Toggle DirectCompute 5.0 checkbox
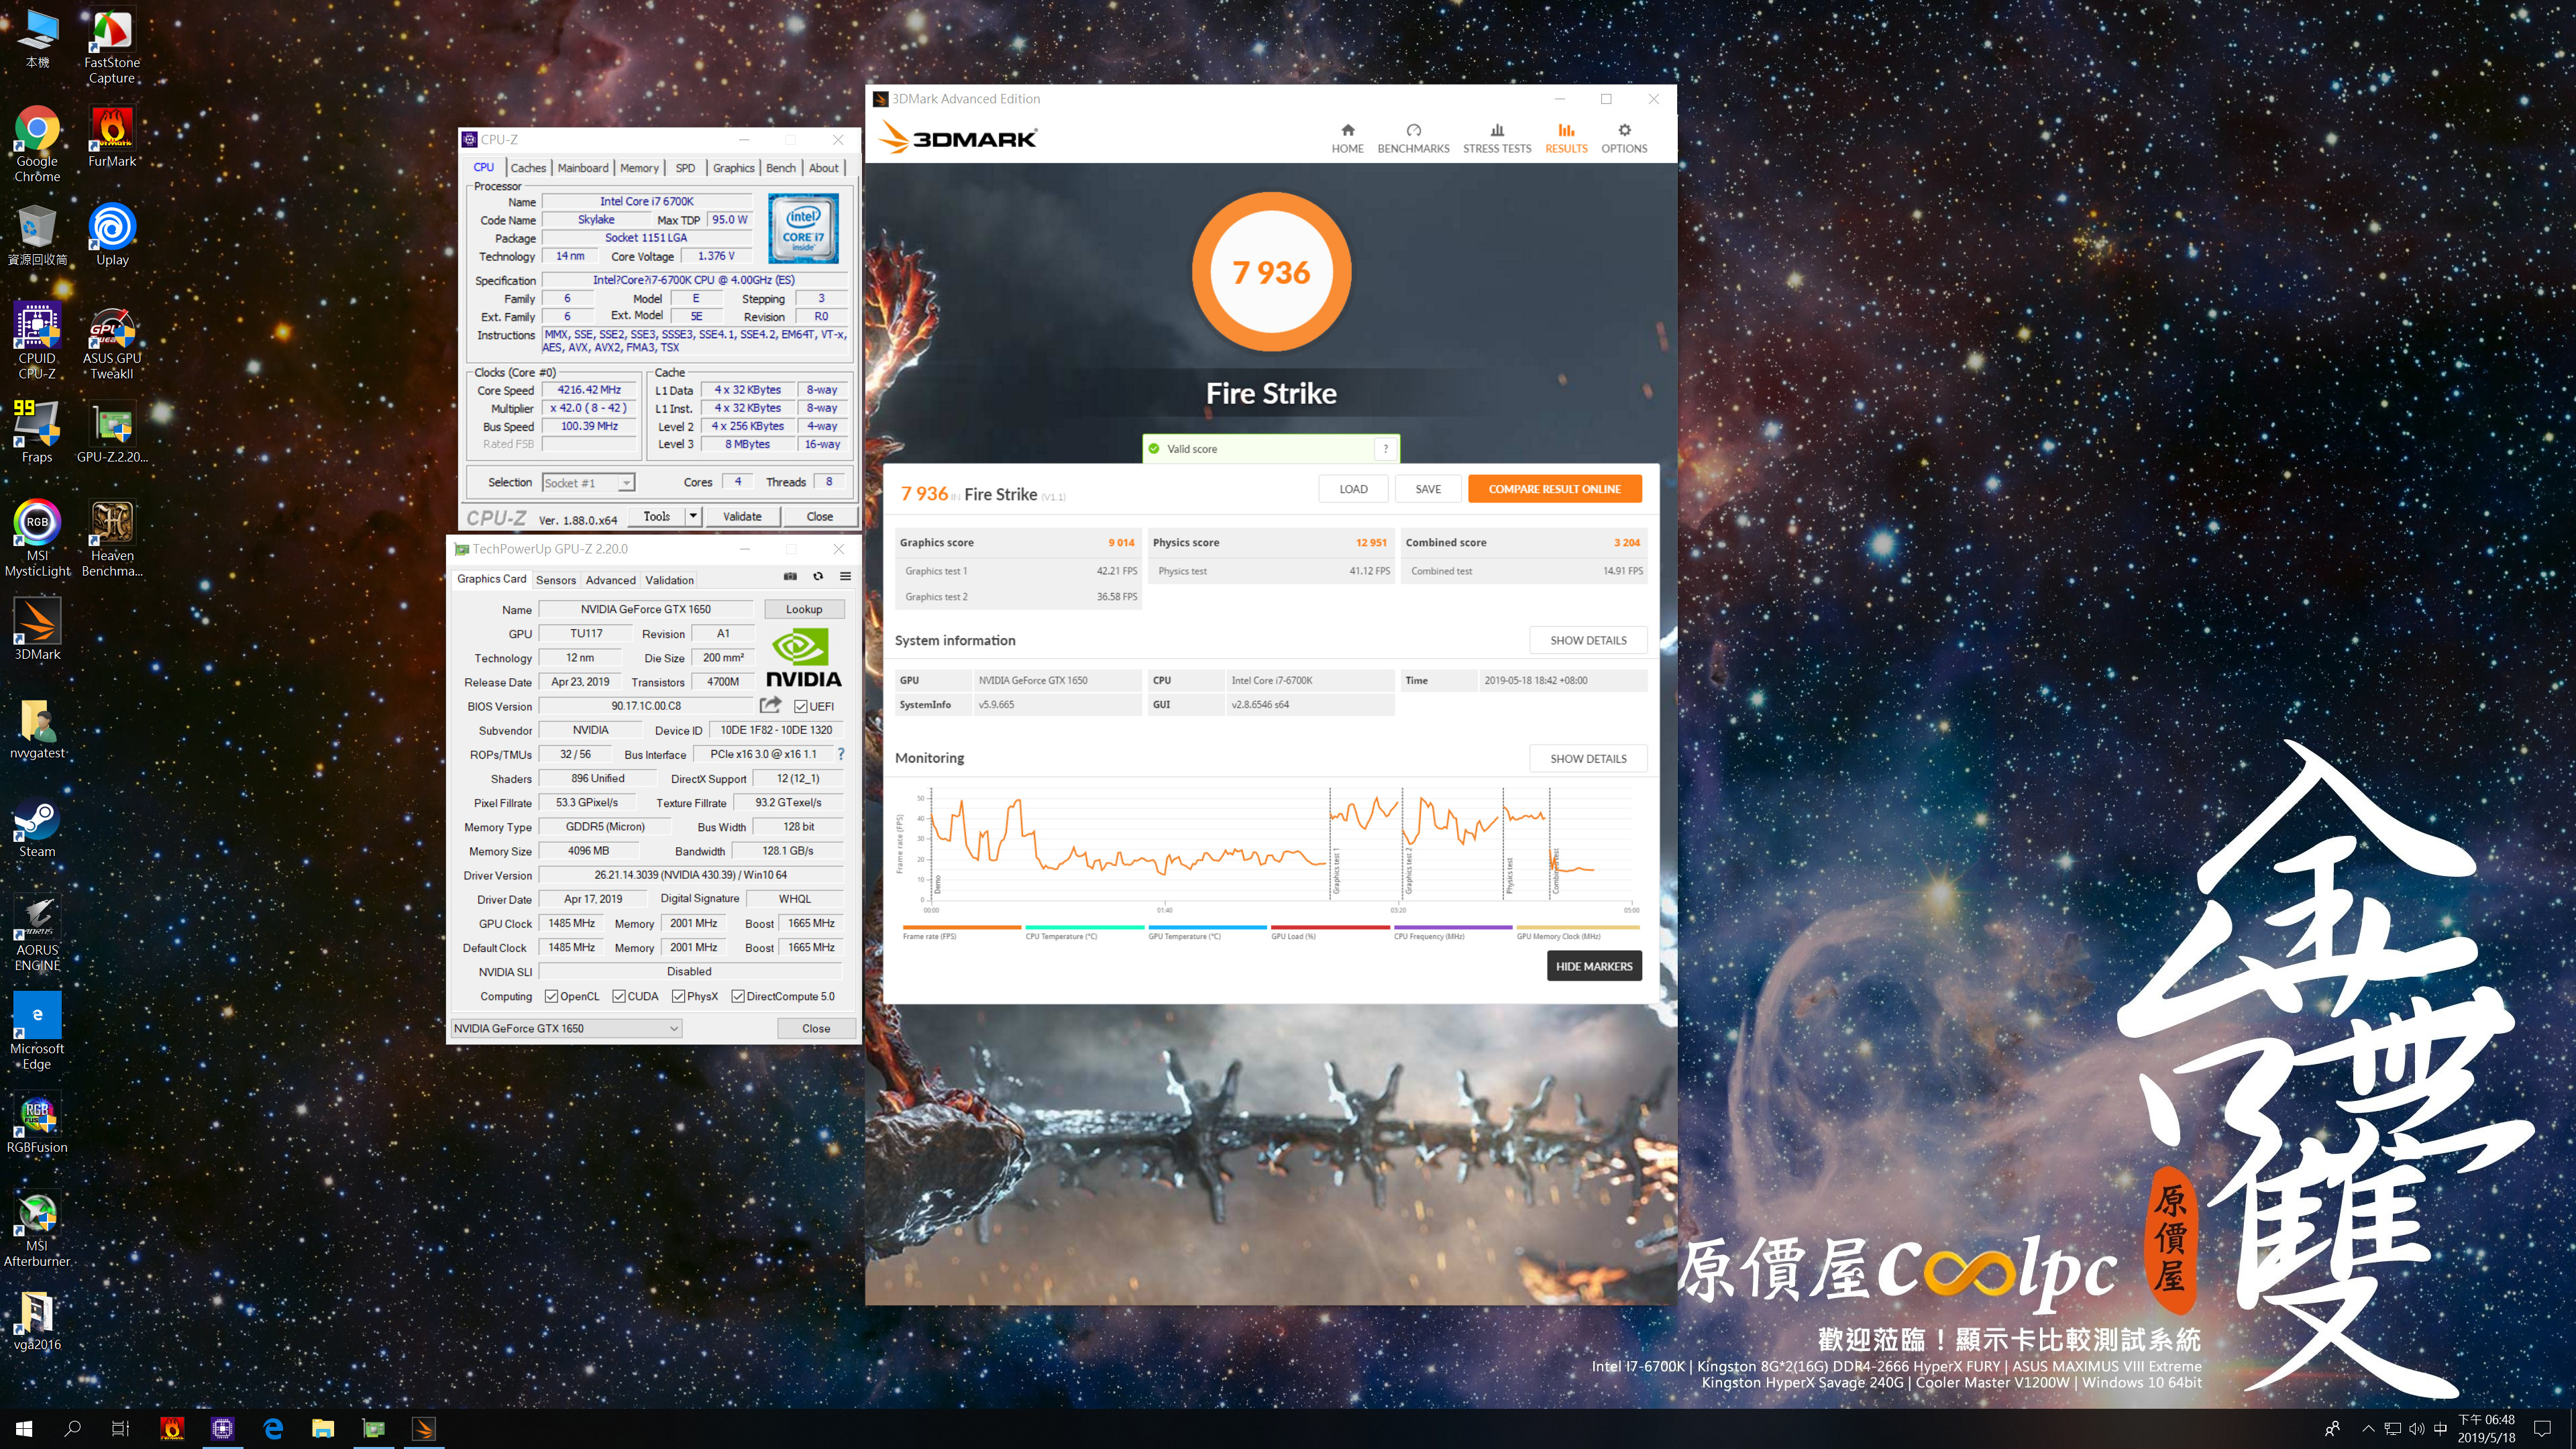Screen dimensions: 2576x1449 point(738,996)
